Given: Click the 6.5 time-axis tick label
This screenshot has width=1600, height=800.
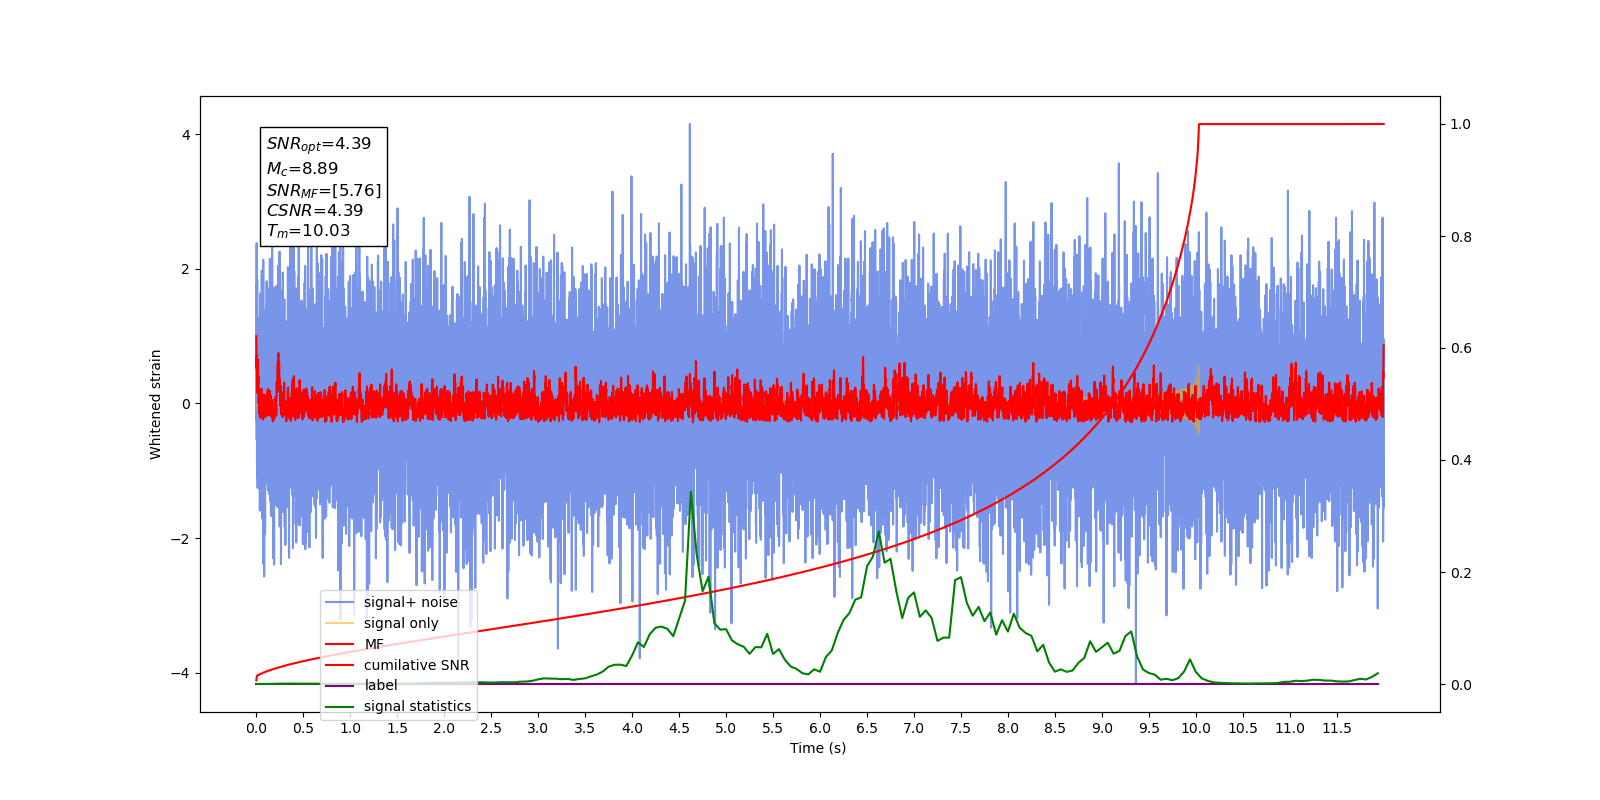Looking at the screenshot, I should click(x=867, y=728).
